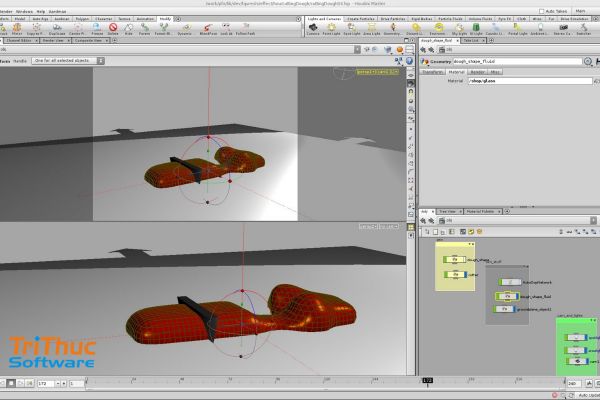Open the Windows menu
Image resolution: width=600 pixels, height=400 pixels.
tap(24, 11)
